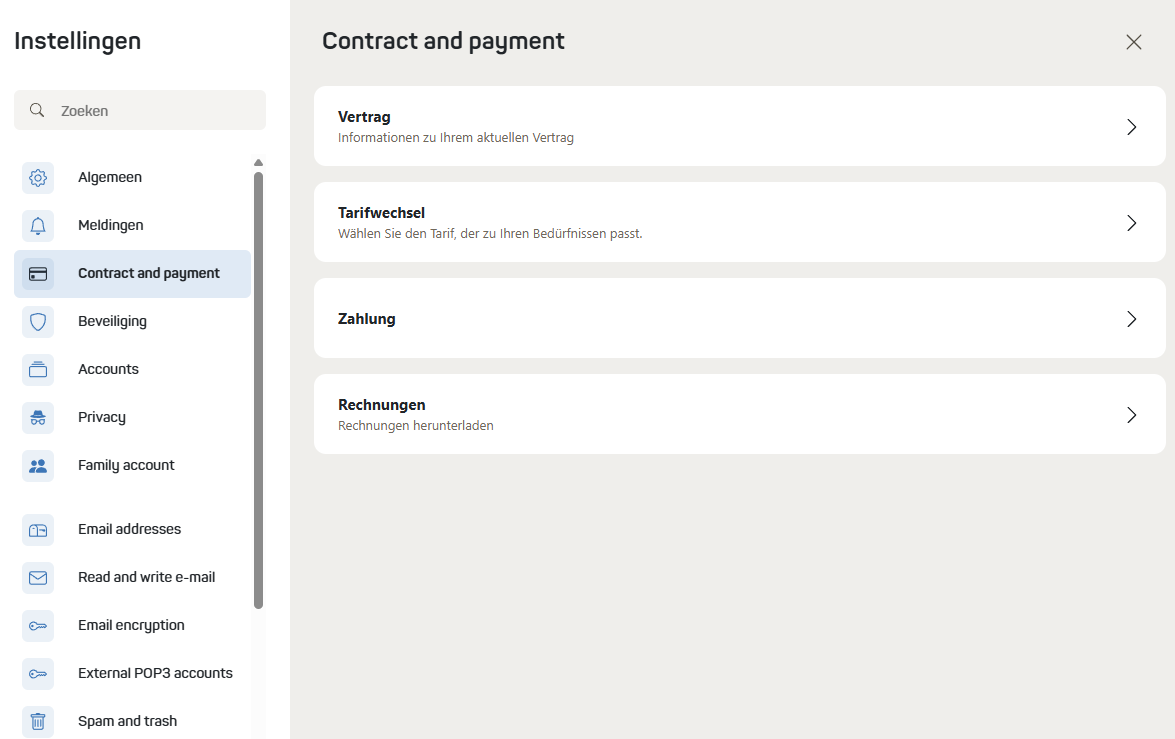Click the gear icon next to Algemeen
Image resolution: width=1175 pixels, height=739 pixels.
click(38, 178)
